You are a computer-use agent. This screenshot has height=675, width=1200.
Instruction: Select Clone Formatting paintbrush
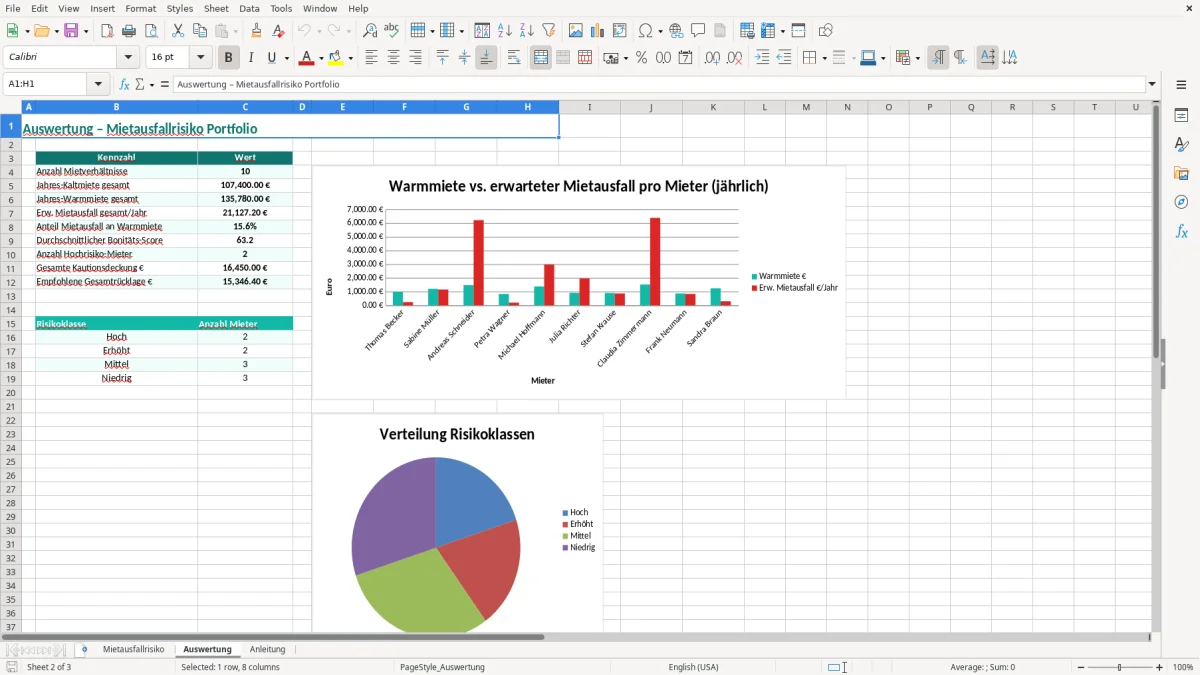point(257,31)
